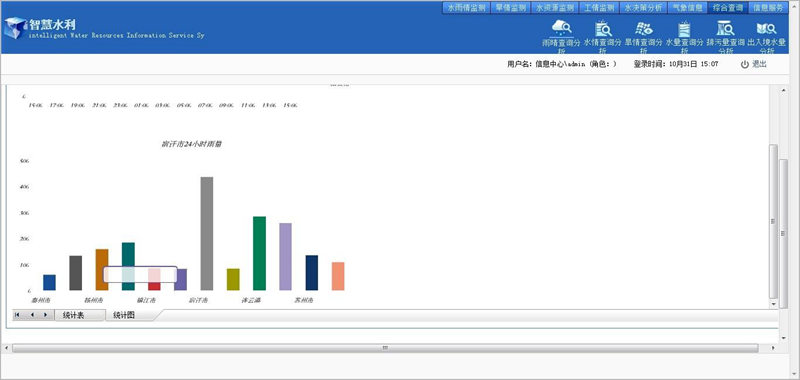Switch to the 水雨情监测 menu tab

(466, 8)
